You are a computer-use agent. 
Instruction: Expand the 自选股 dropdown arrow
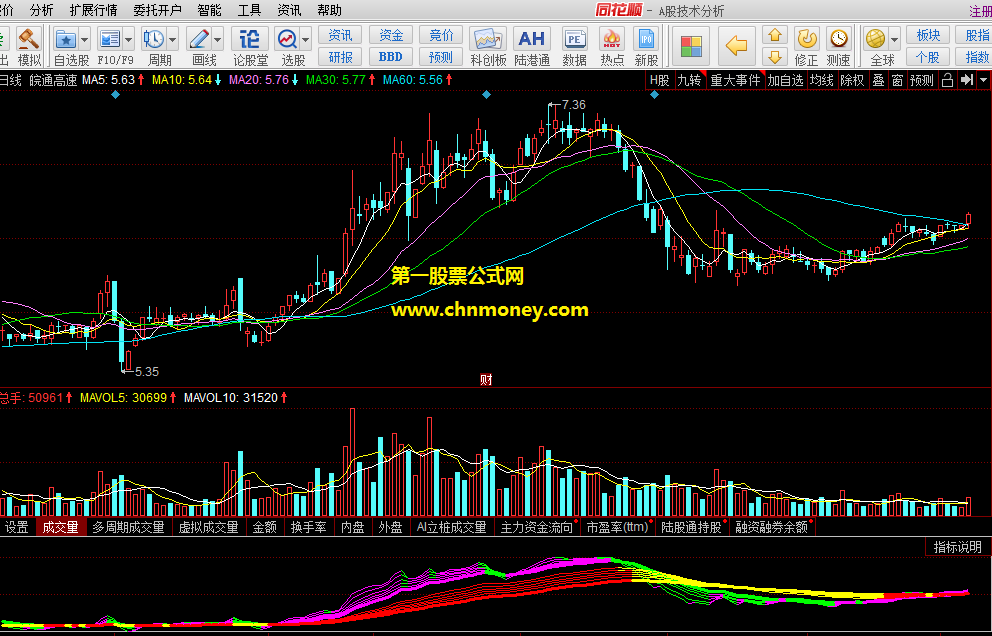click(85, 39)
